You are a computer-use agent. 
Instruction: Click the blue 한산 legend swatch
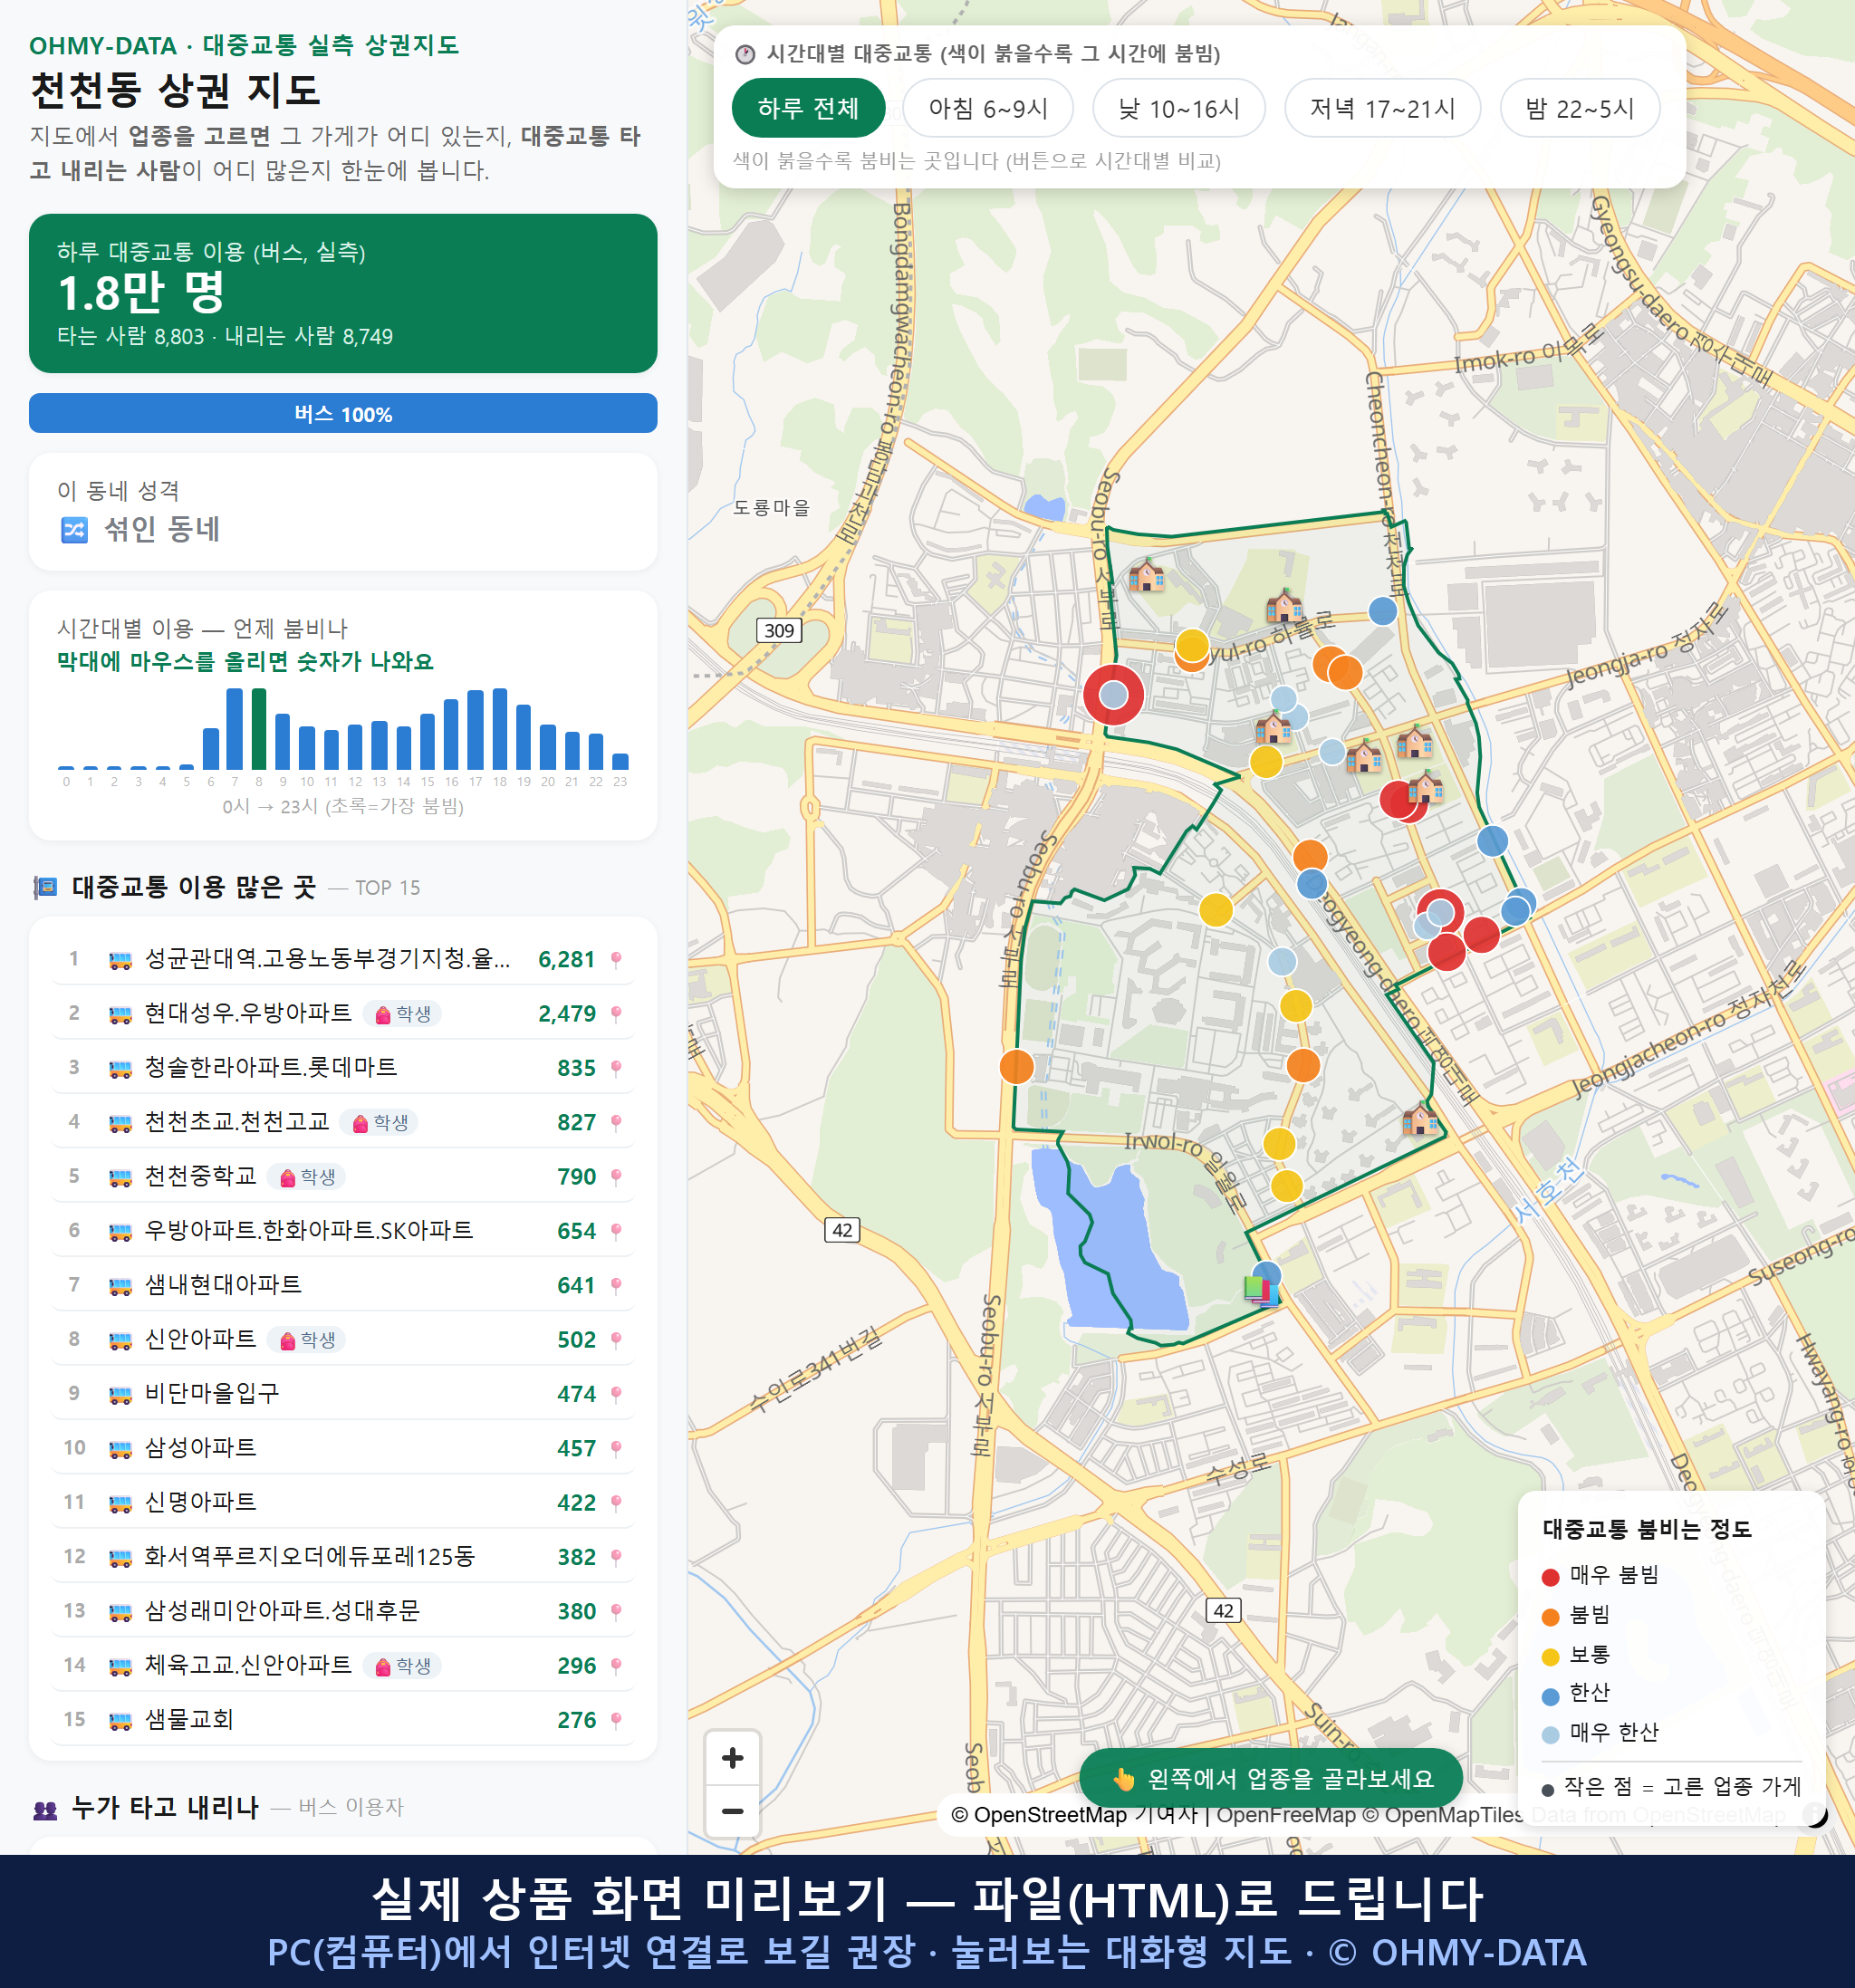(1551, 1696)
